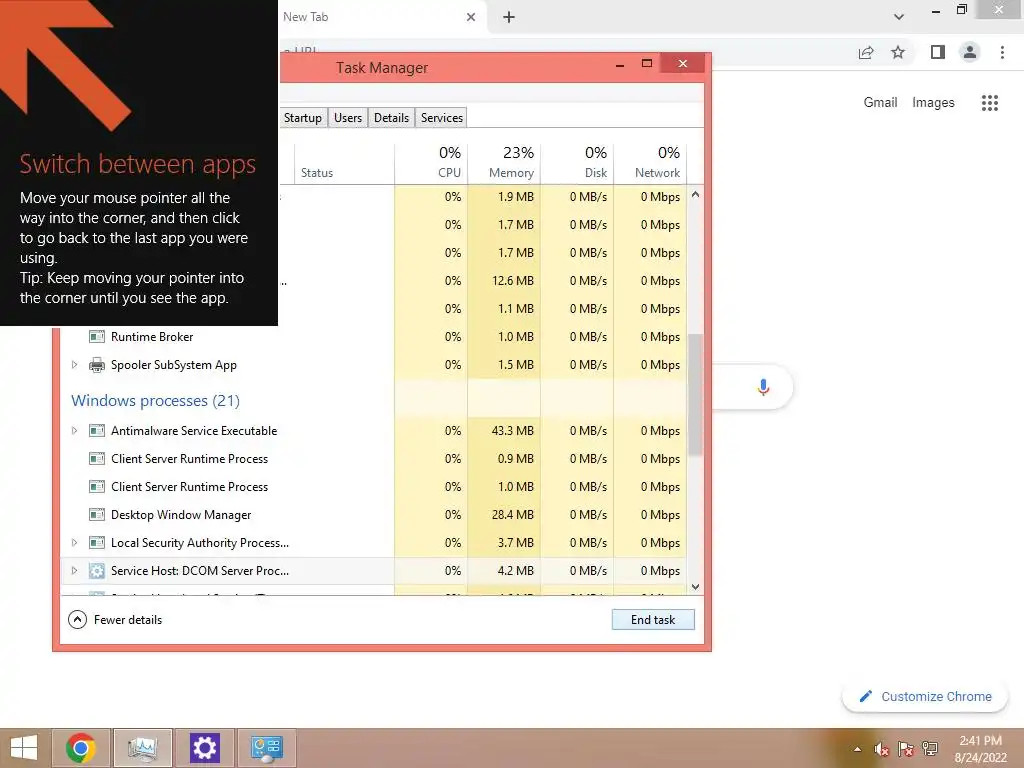Switch to the Startup tab
Screen dimensions: 1024x768
(302, 118)
